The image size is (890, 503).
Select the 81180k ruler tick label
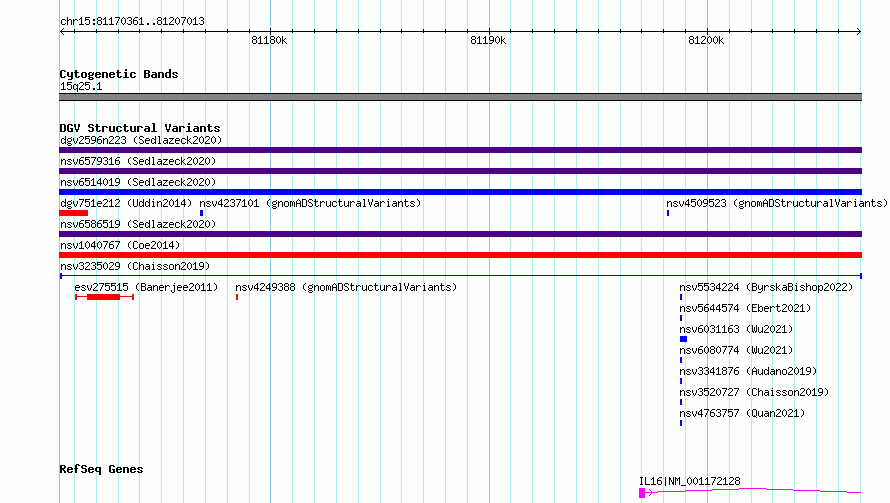click(x=269, y=40)
